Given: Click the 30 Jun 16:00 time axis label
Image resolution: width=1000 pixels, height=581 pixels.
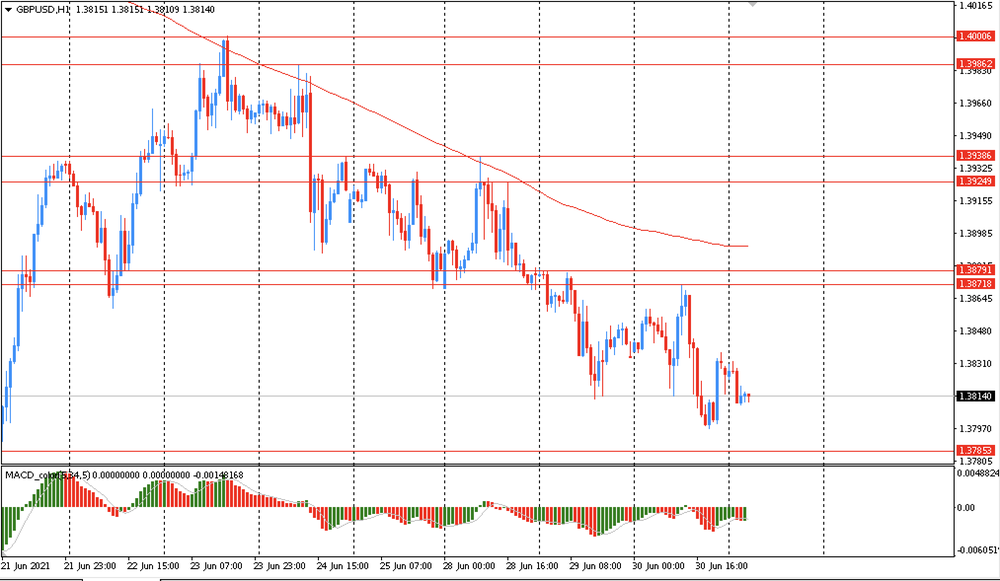Looking at the screenshot, I should point(721,566).
